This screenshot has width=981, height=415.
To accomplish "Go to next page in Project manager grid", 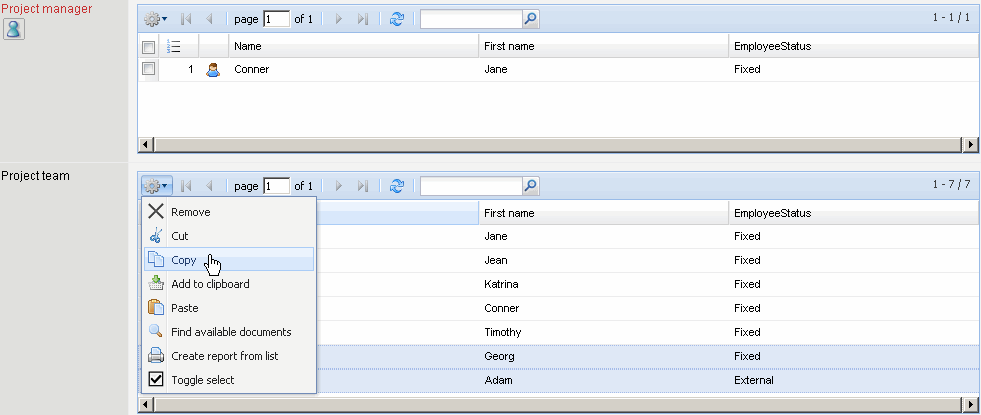I will 340,19.
